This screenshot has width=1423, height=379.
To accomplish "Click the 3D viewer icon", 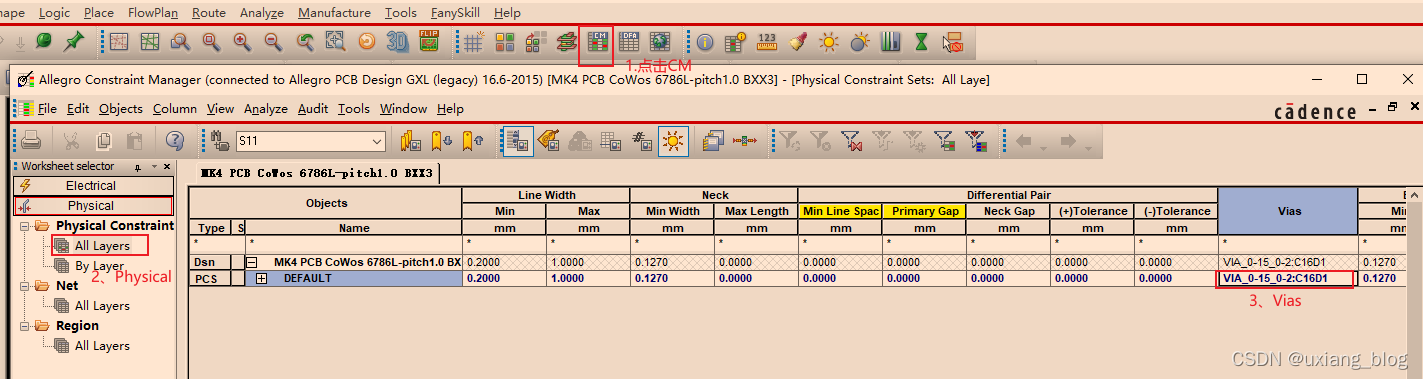I will pyautogui.click(x=398, y=42).
